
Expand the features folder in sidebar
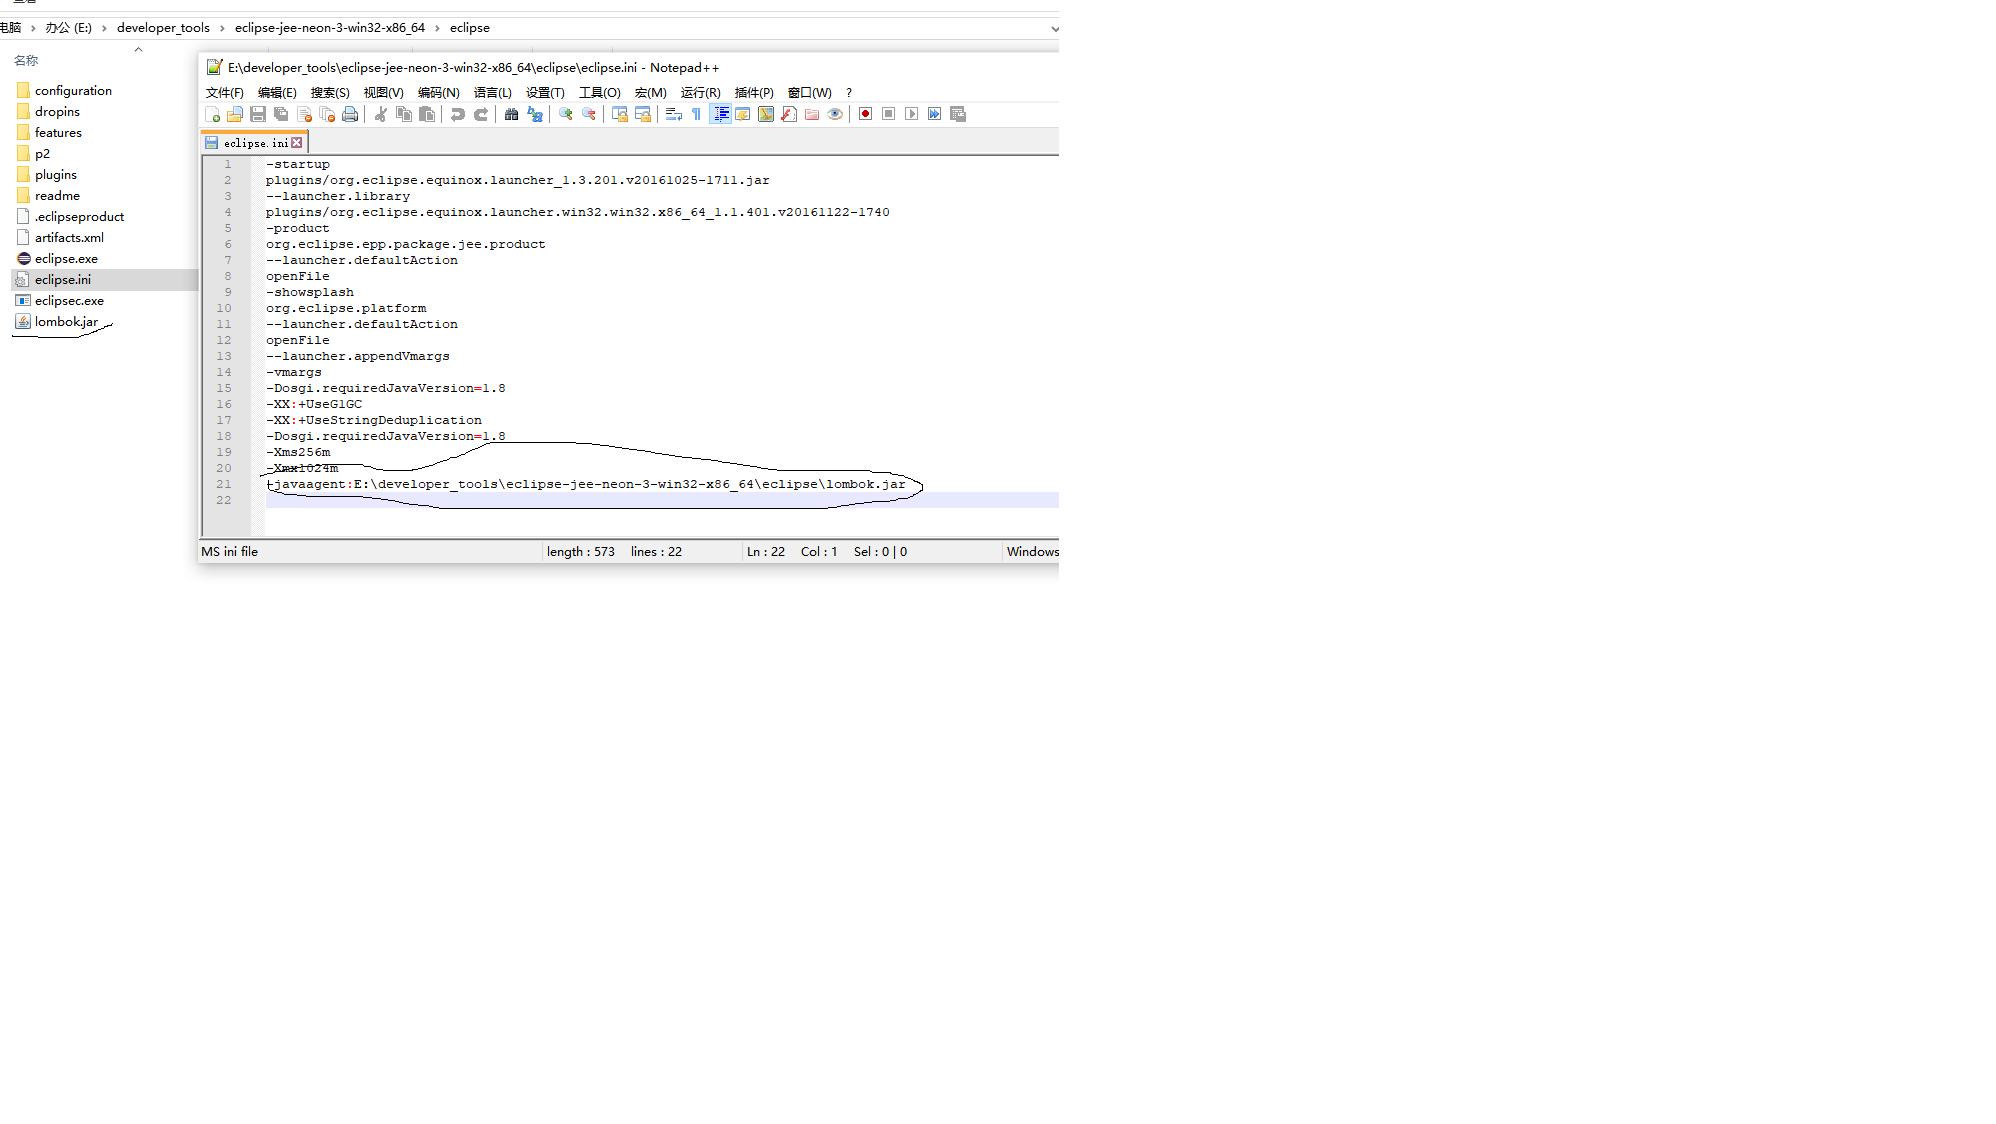point(58,132)
